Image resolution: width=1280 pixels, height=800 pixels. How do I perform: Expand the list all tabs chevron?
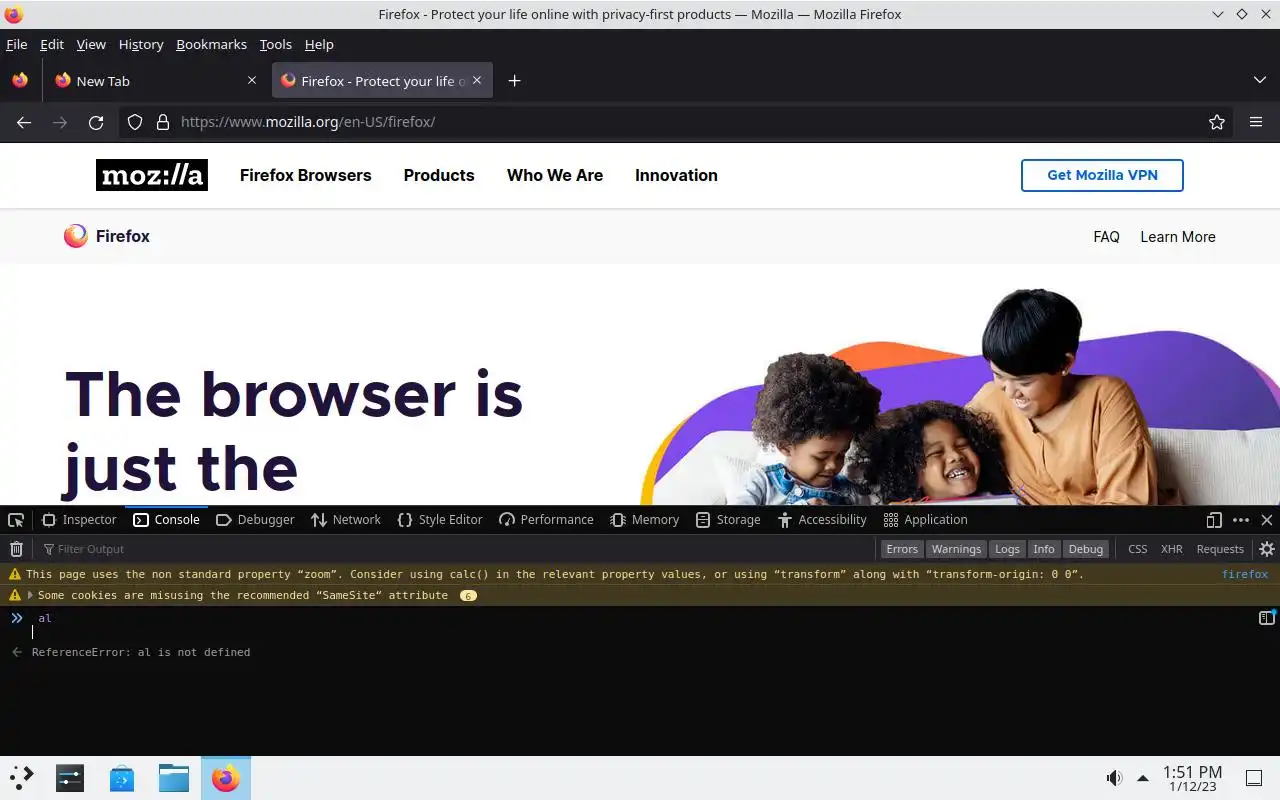point(1259,80)
